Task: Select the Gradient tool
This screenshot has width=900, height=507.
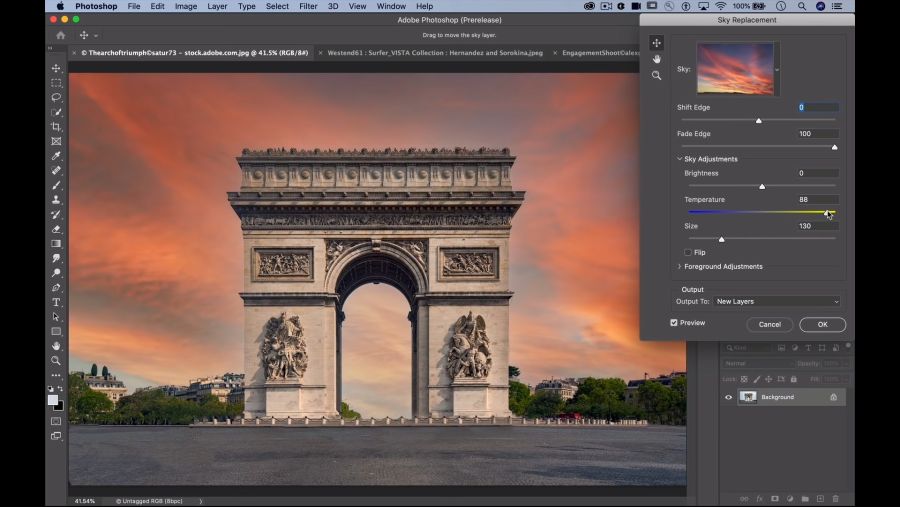Action: click(56, 243)
